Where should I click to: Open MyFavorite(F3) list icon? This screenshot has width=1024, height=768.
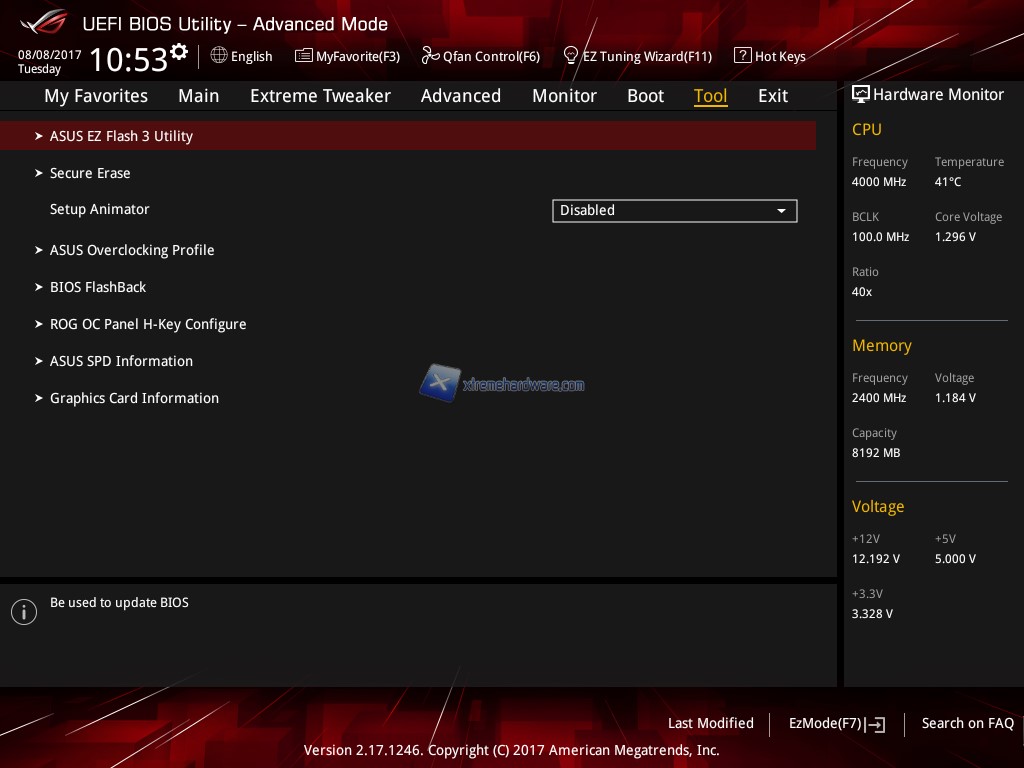(x=303, y=56)
